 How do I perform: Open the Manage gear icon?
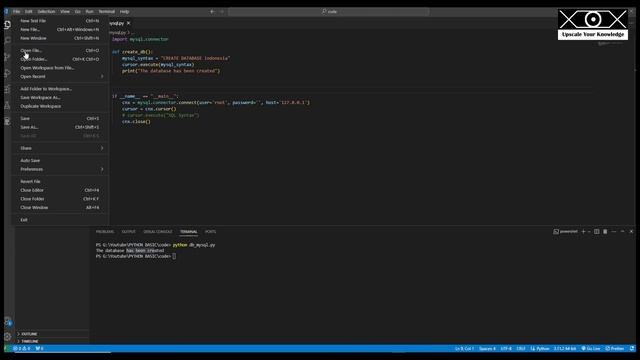pos(7,337)
